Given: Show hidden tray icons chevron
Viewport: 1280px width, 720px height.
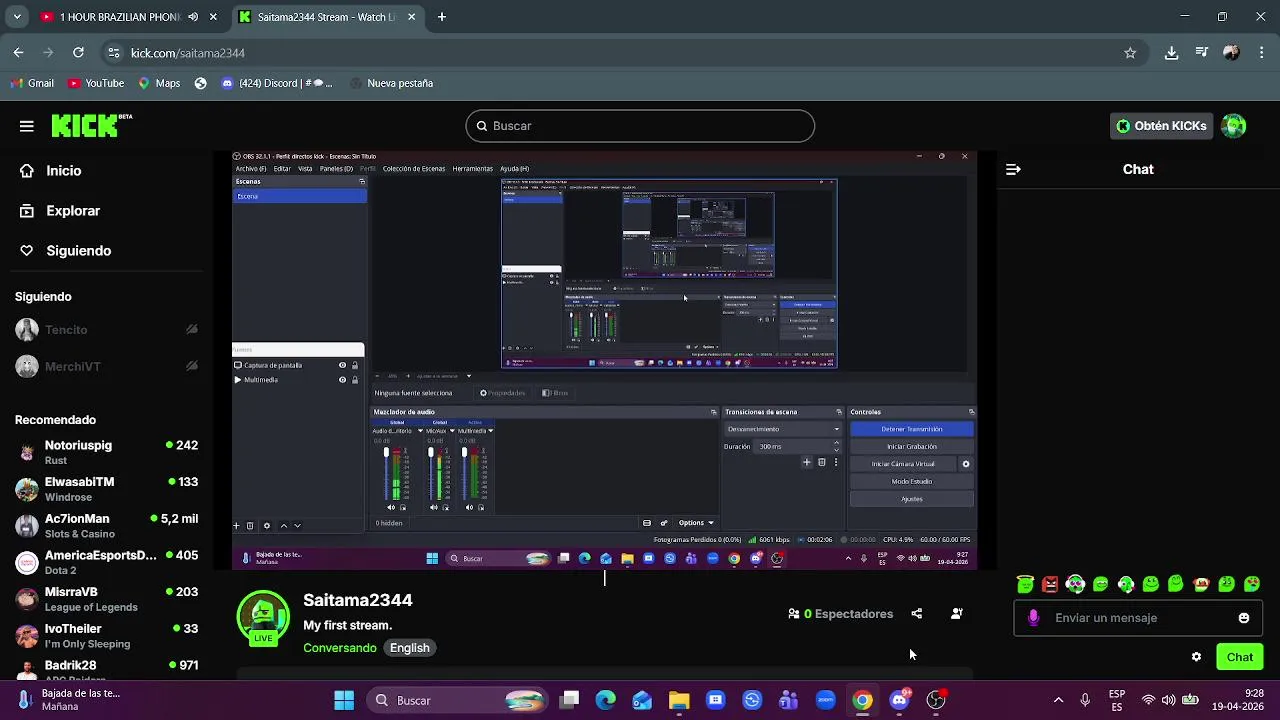Looking at the screenshot, I should [1058, 700].
